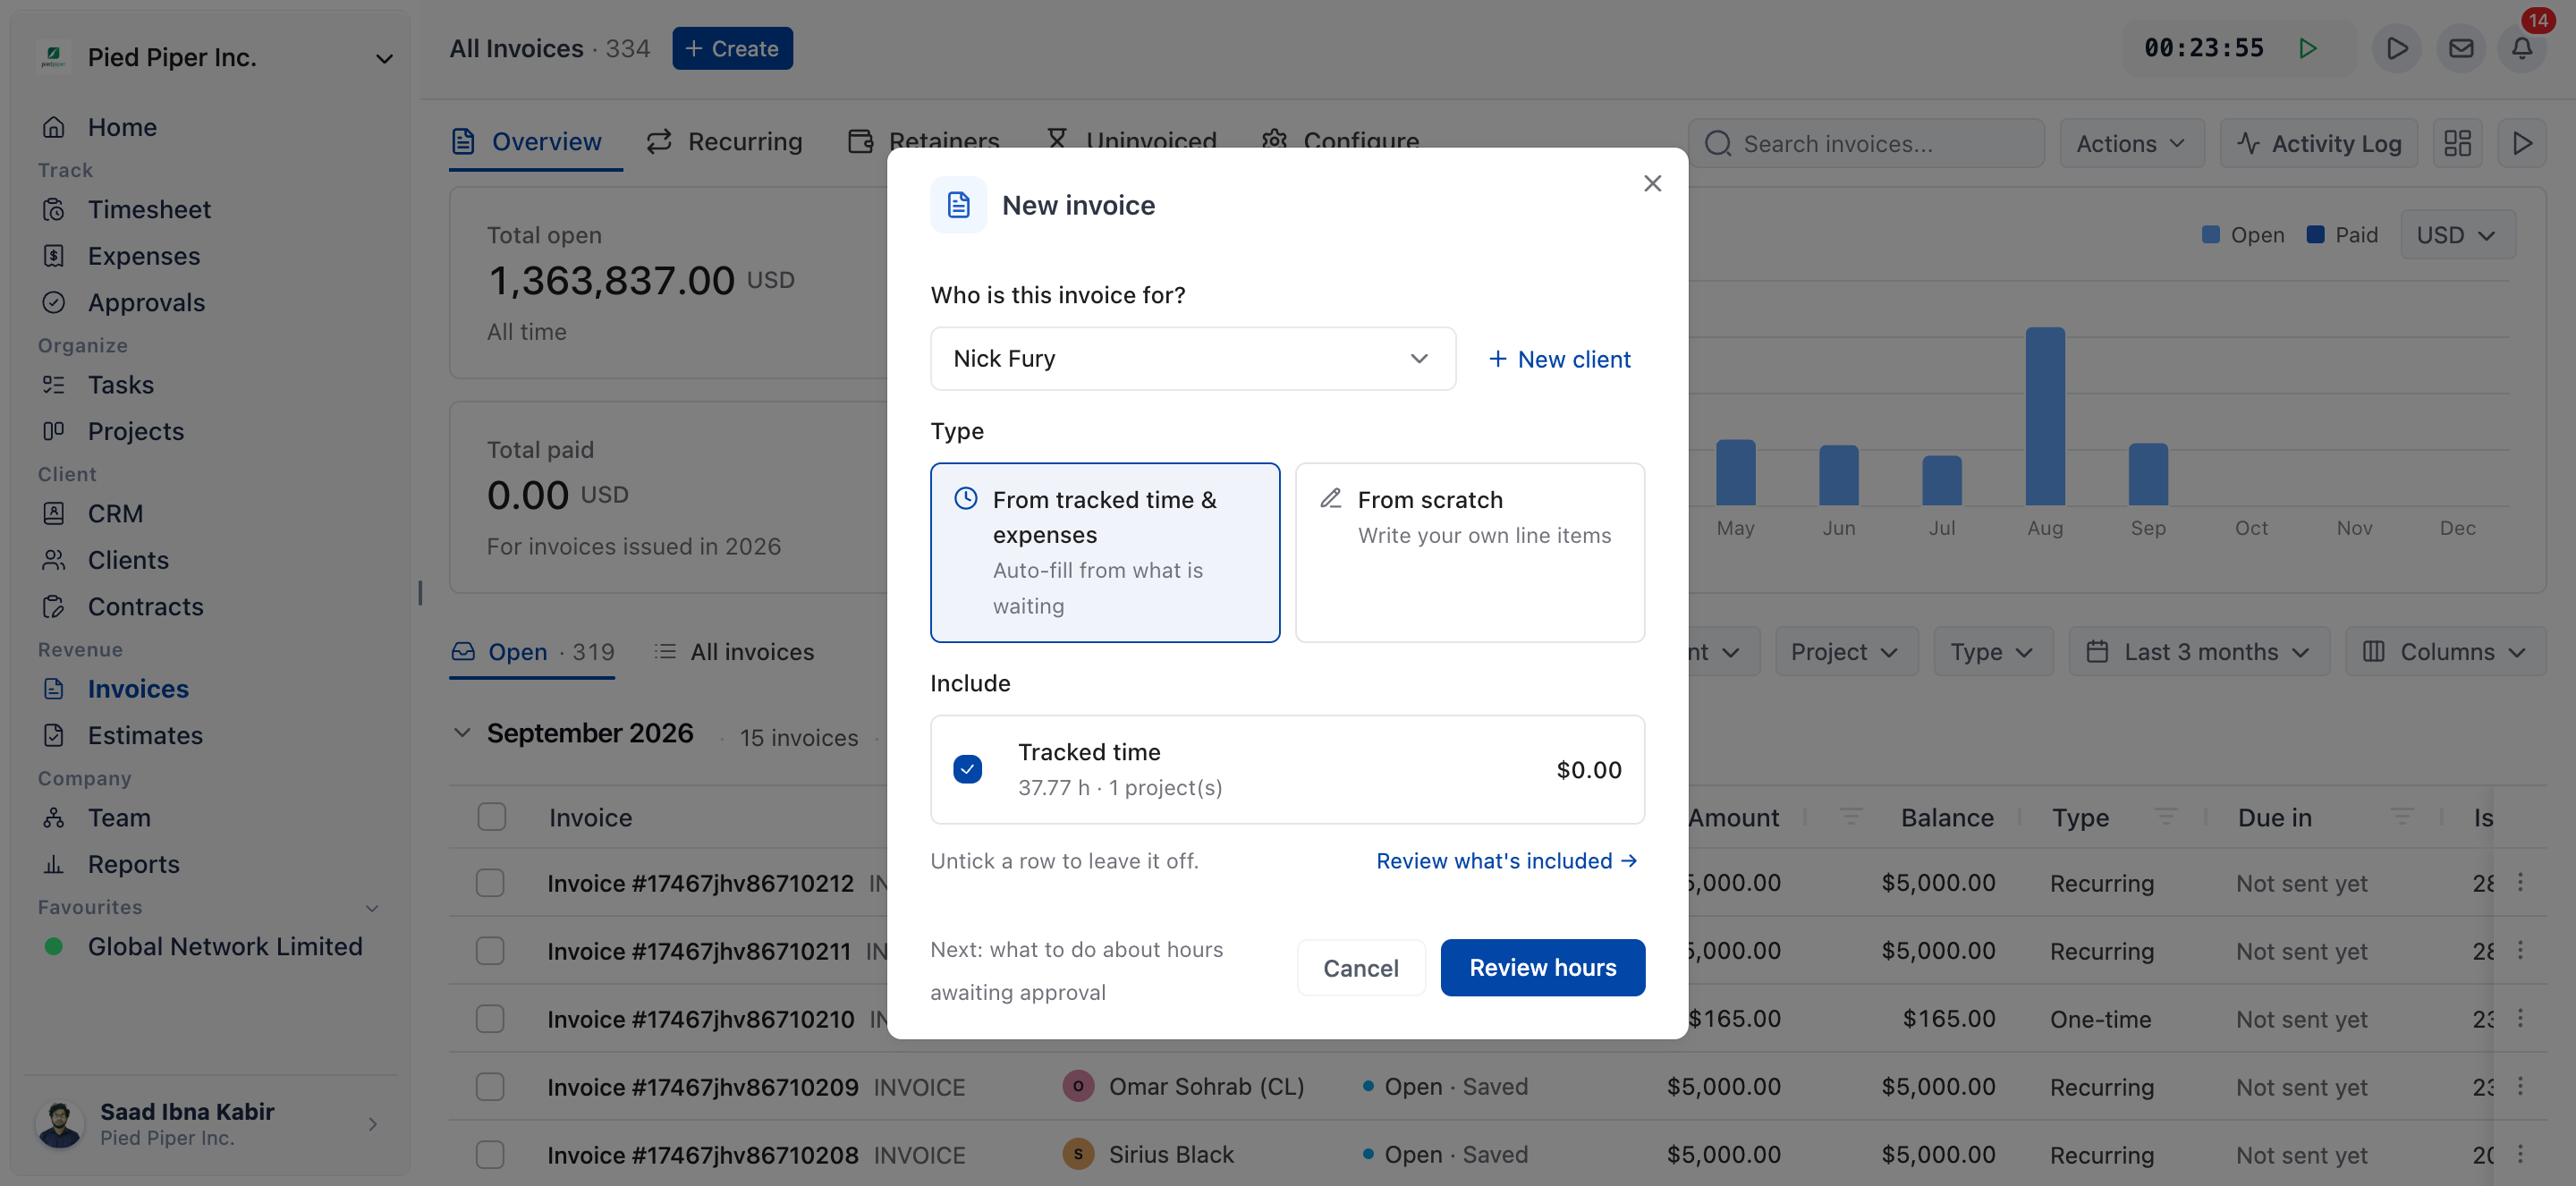This screenshot has height=1186, width=2576.
Task: Open the Type filter dropdown
Action: 1992,652
